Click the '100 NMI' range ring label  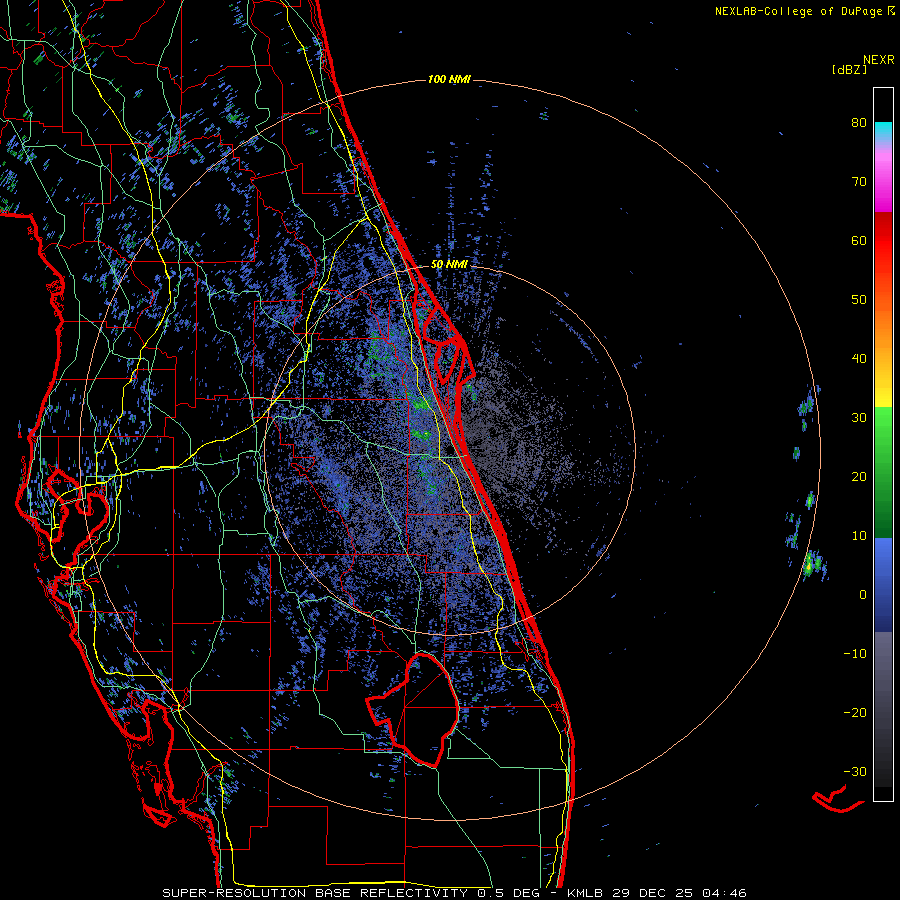pos(449,79)
